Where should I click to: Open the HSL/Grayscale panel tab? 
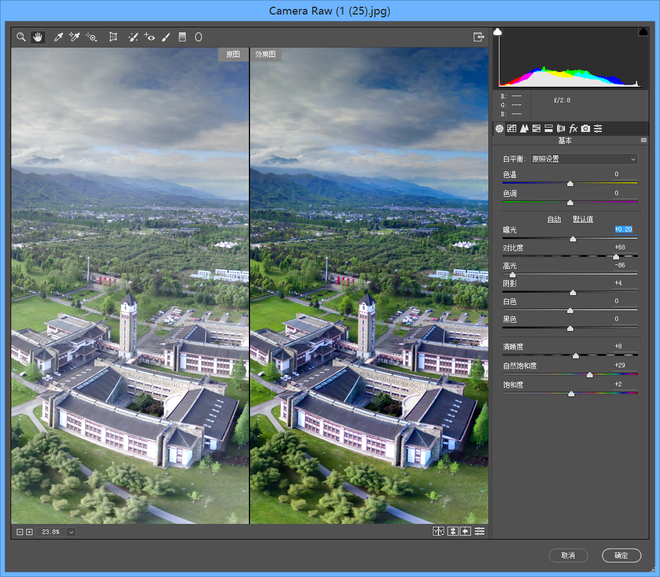536,128
